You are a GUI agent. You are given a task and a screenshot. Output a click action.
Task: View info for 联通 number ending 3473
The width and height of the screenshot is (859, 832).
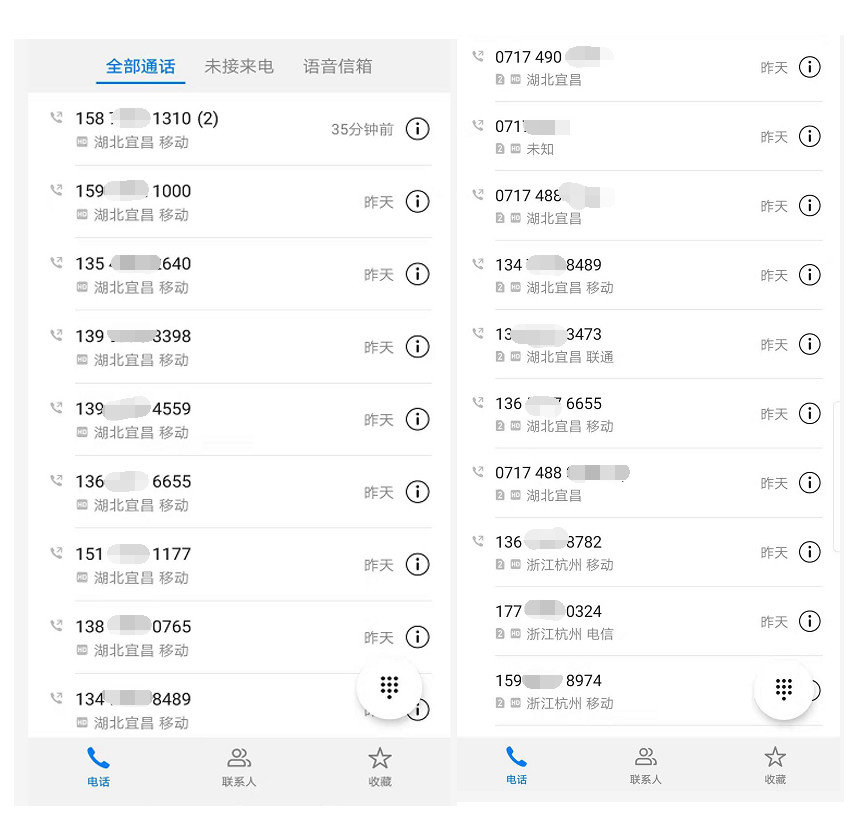tap(810, 344)
